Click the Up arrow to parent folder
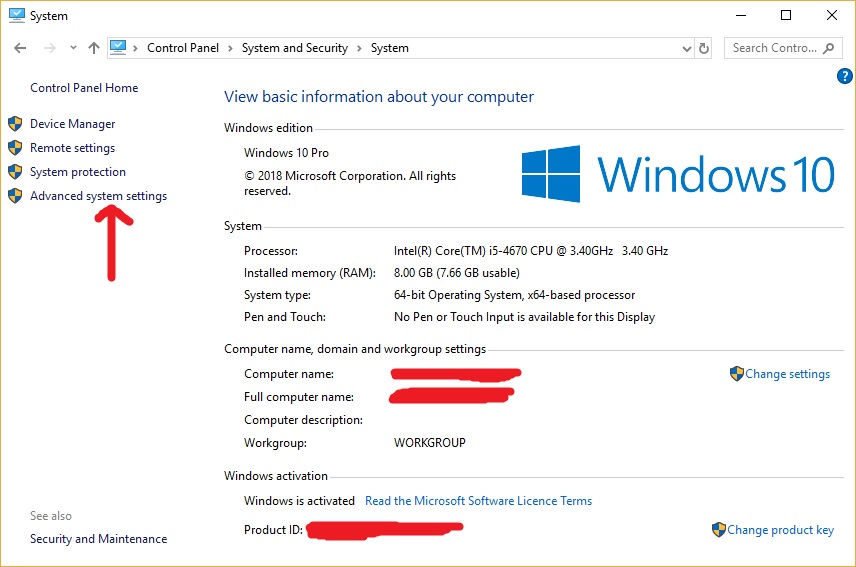 tap(94, 48)
